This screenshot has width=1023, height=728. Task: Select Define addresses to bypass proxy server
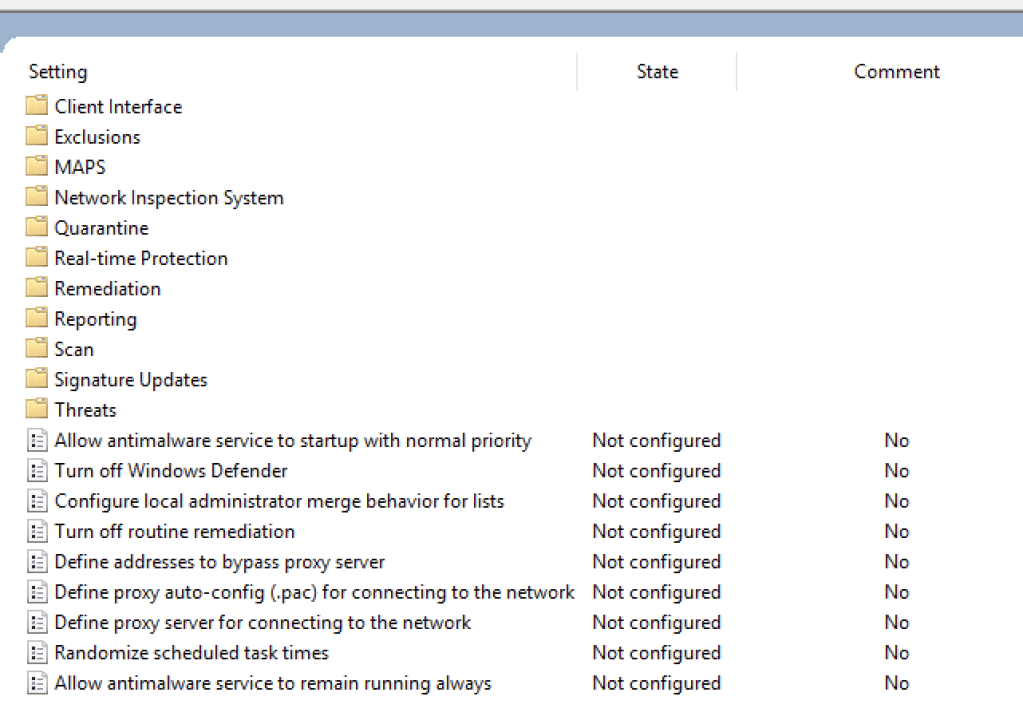pyautogui.click(x=219, y=562)
